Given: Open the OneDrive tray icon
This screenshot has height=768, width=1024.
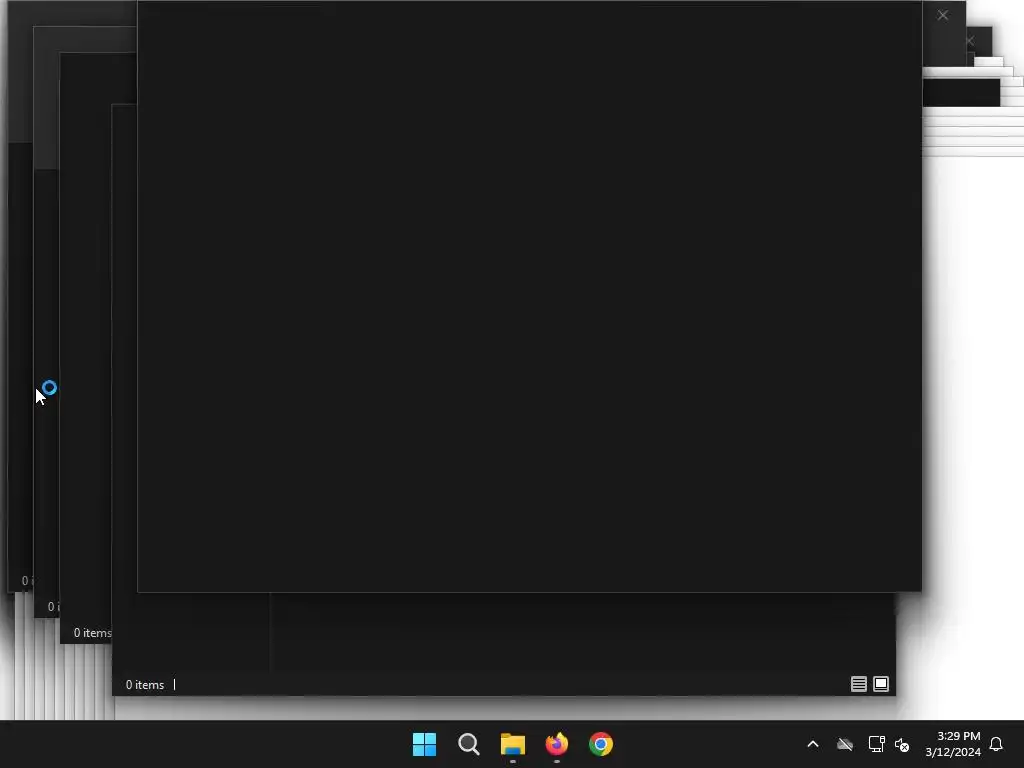Looking at the screenshot, I should [x=845, y=744].
